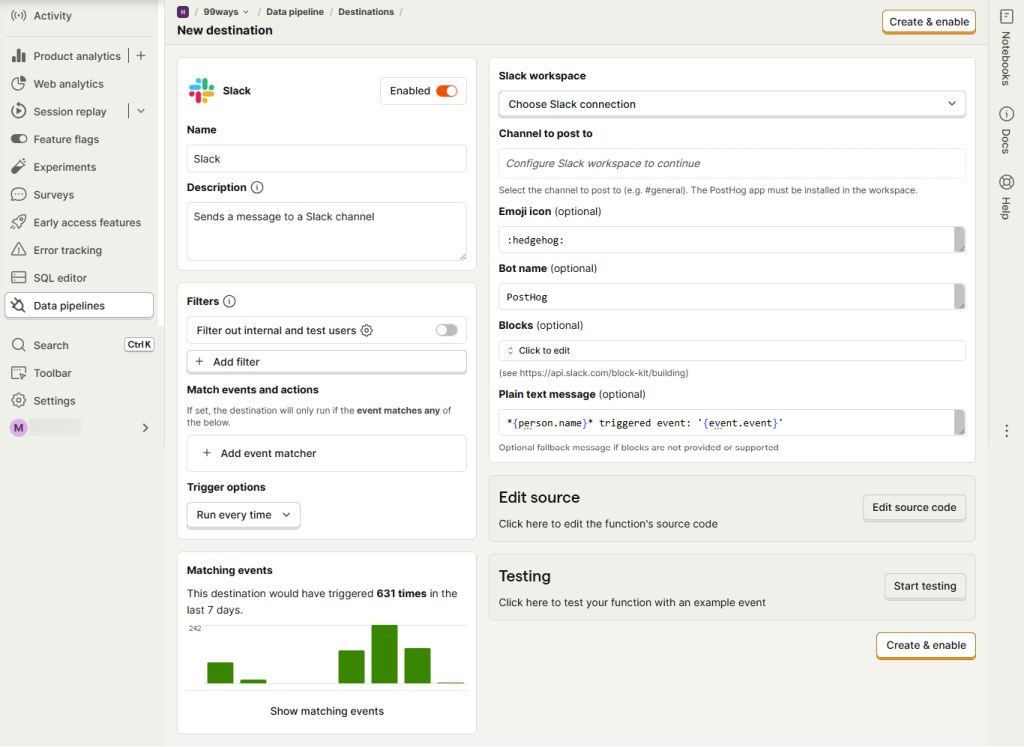Click the bottom Create & enable button
1024x747 pixels.
(x=925, y=645)
